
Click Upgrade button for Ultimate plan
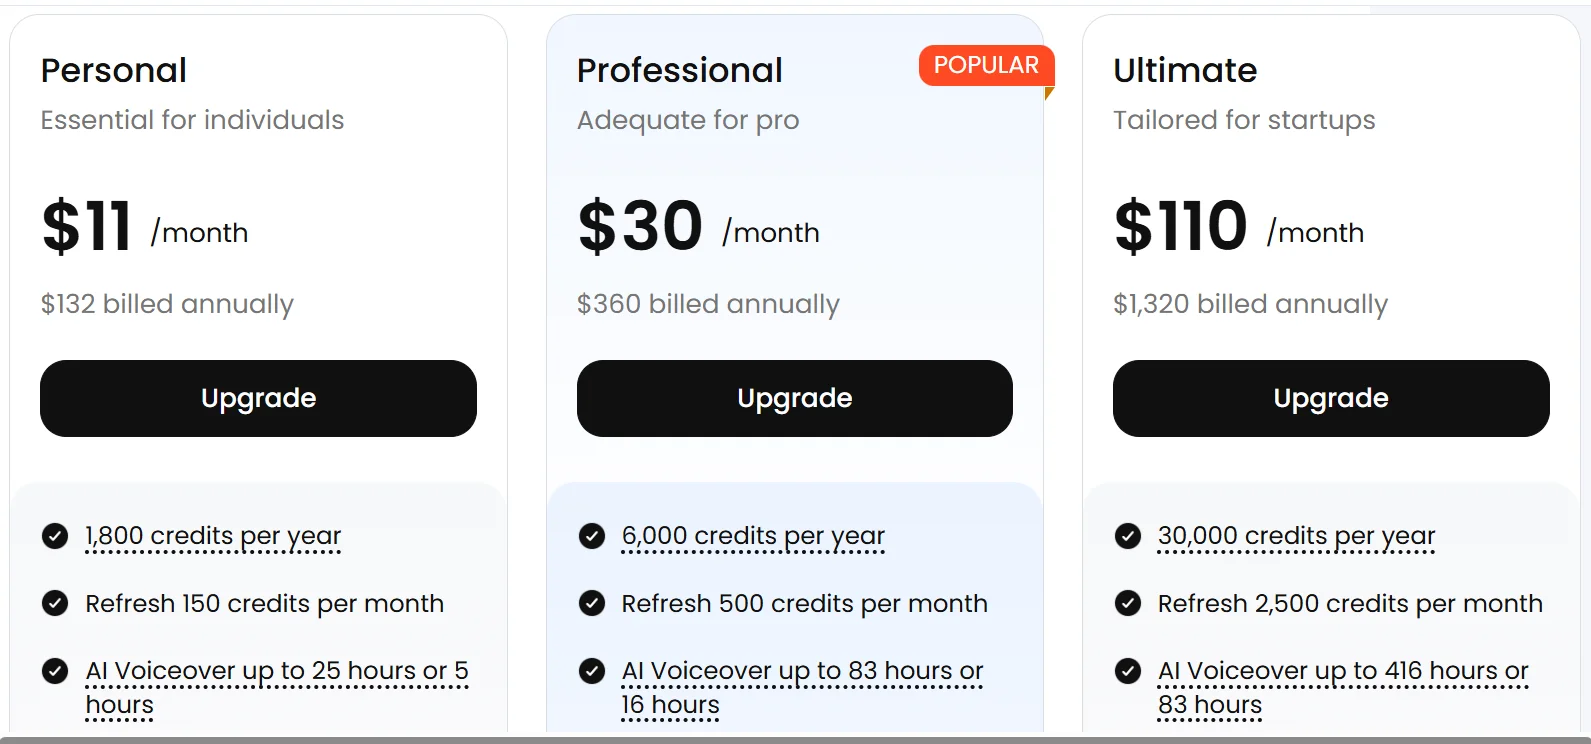coord(1330,398)
